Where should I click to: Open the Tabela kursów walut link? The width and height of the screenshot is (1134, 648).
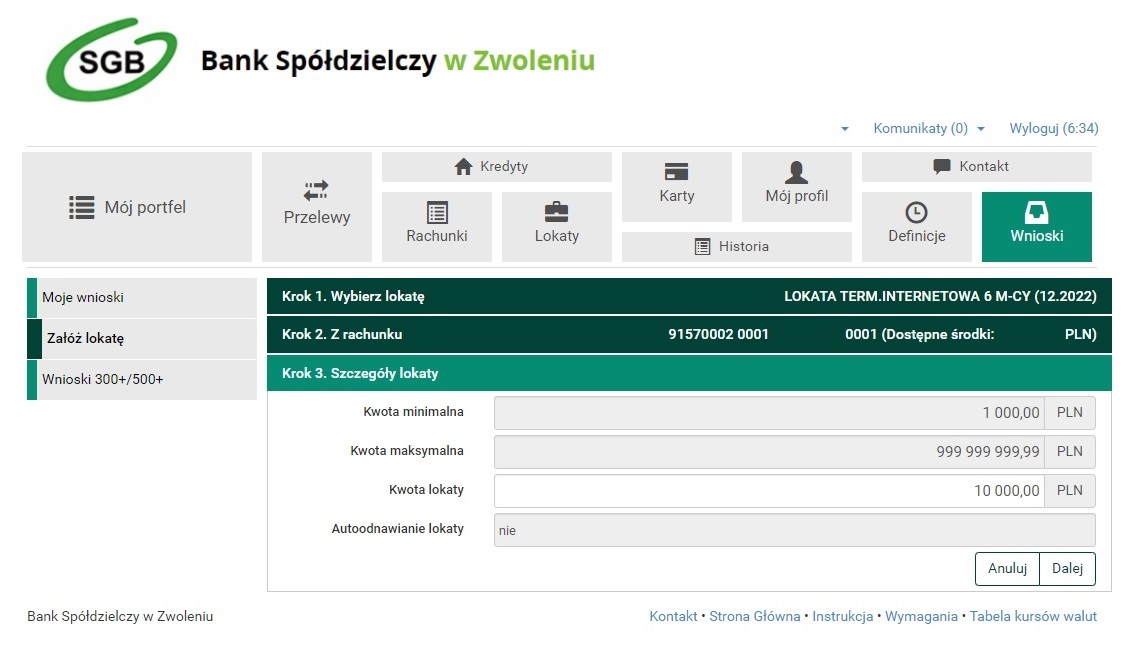click(x=1033, y=617)
